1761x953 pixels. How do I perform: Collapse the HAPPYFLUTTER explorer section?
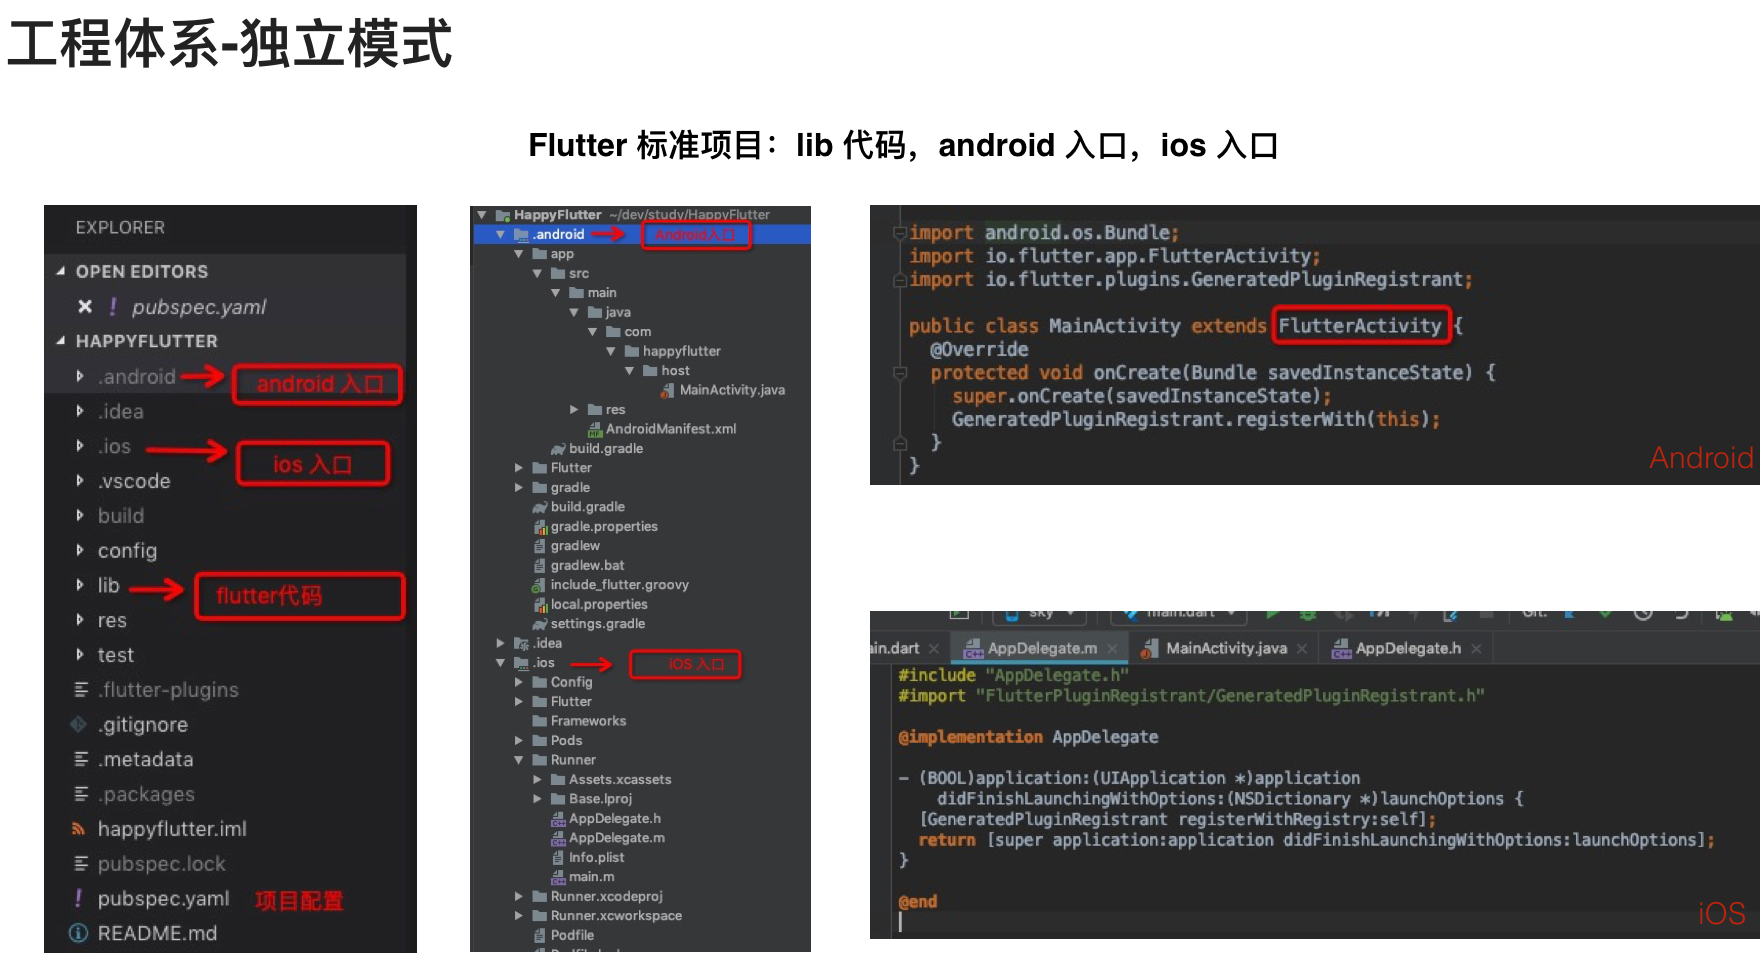pos(61,341)
